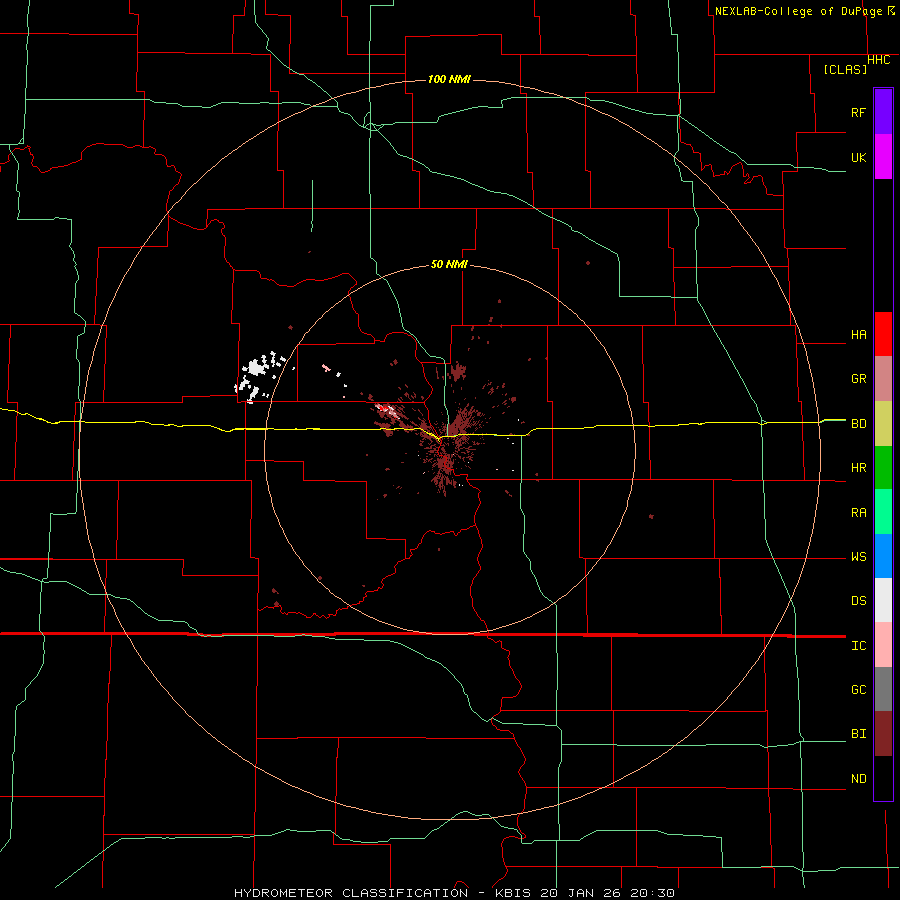Click the 100 NMI range ring label
The image size is (900, 900).
449,79
